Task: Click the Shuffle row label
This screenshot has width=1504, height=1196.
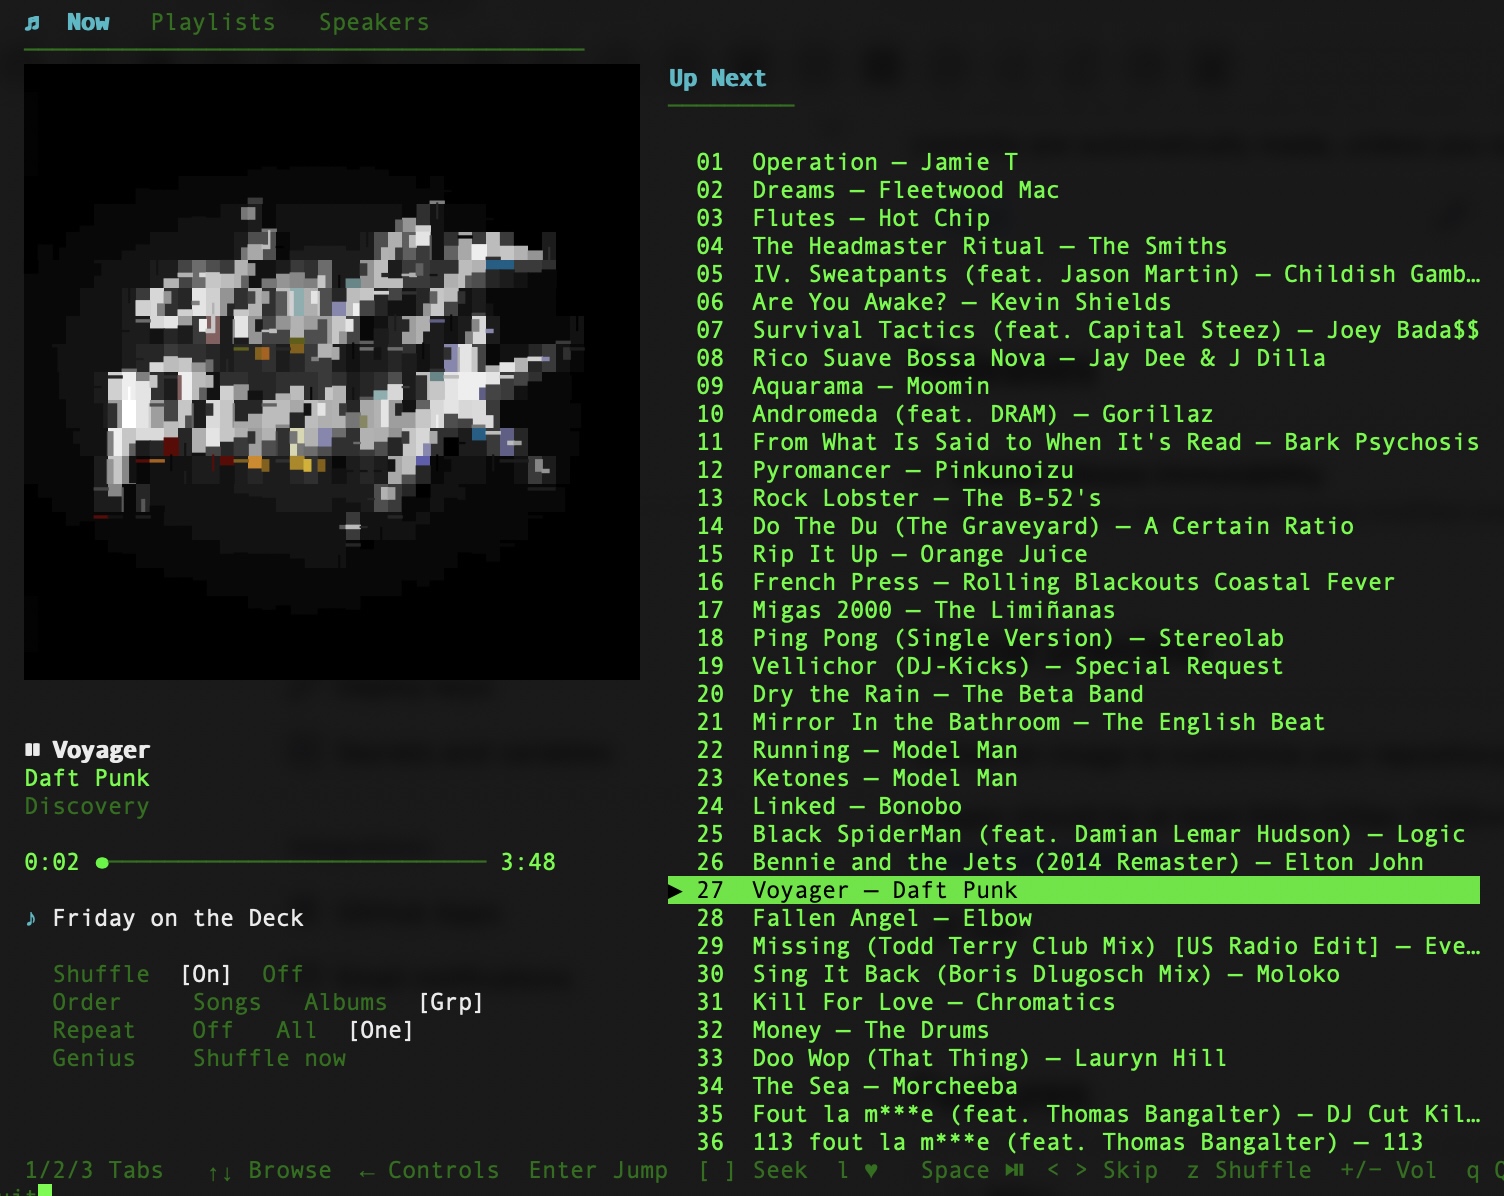Action: coord(101,974)
